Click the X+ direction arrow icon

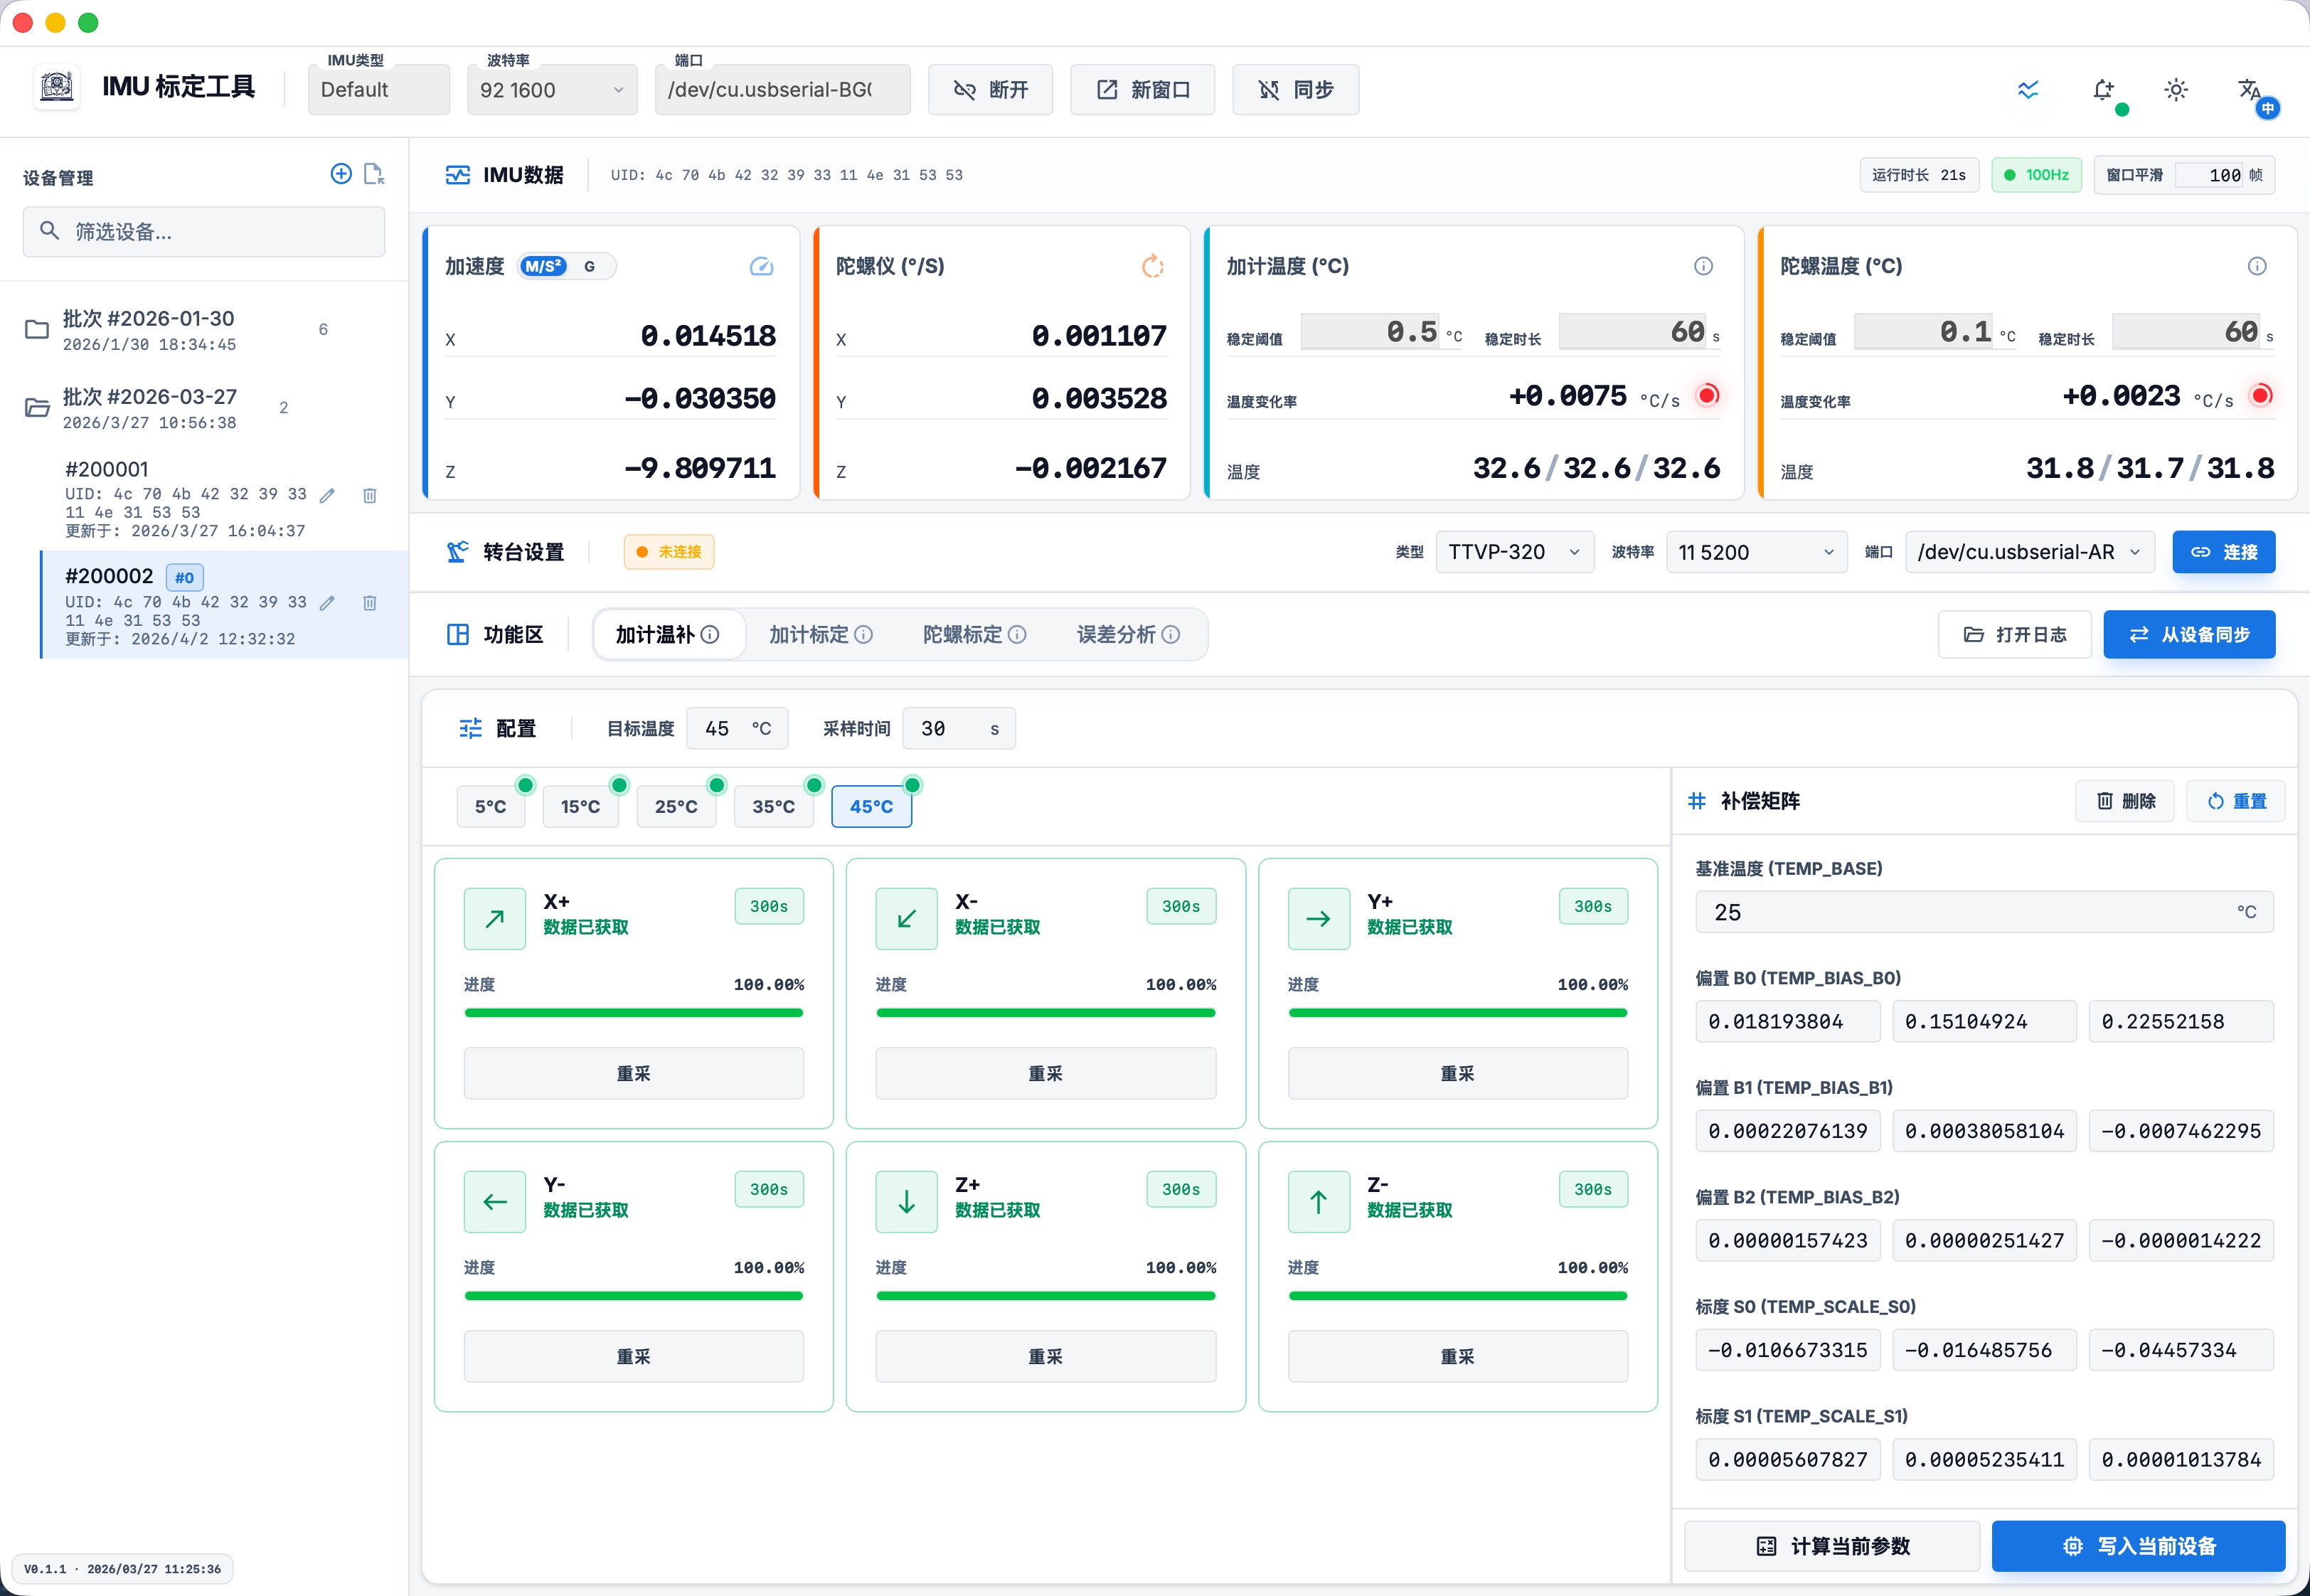click(495, 918)
